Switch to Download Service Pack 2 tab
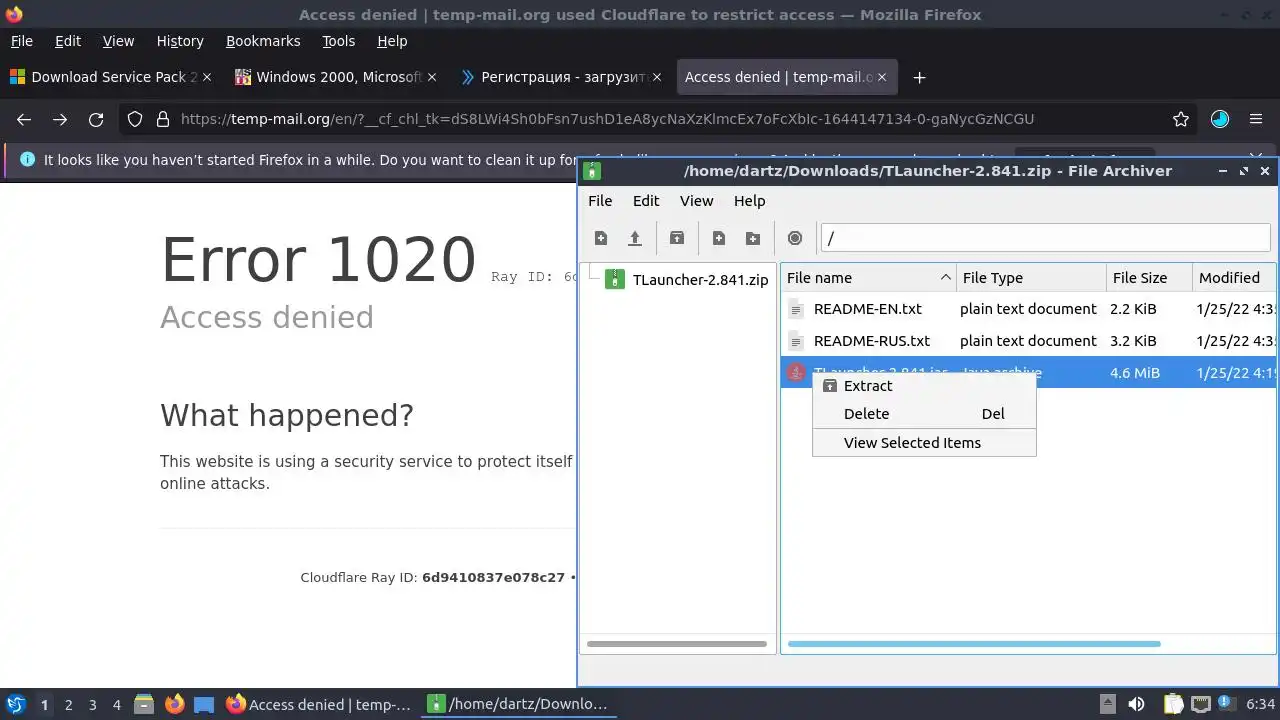 (113, 77)
